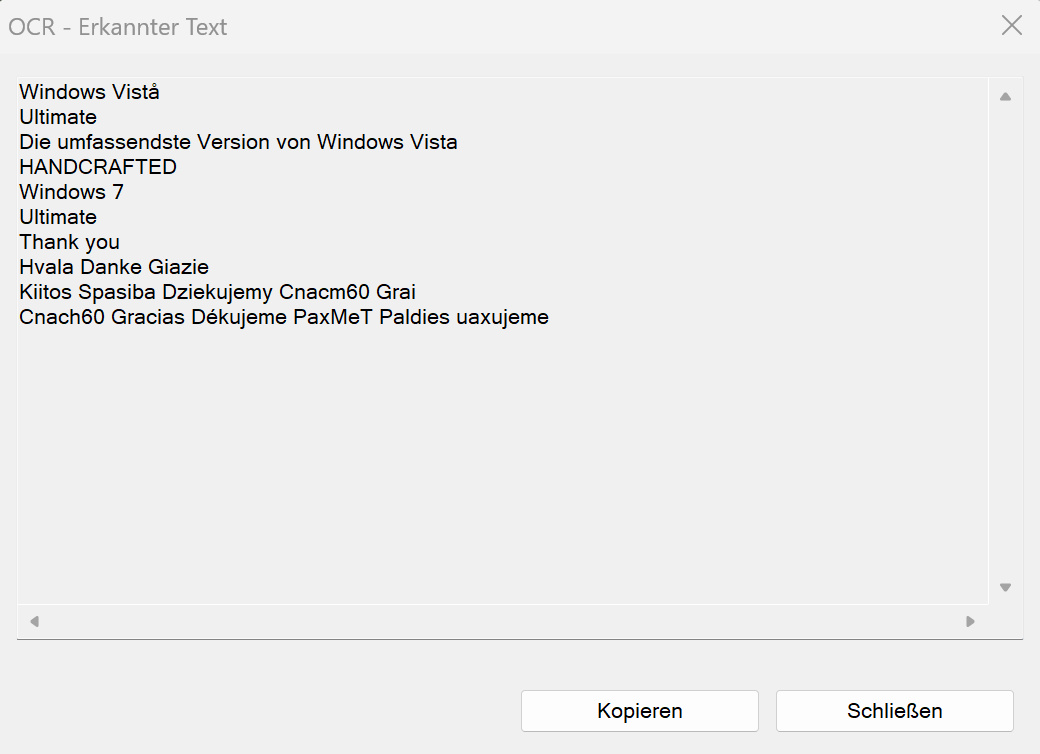Click the vertical scrollbar's up arrow
Image resolution: width=1040 pixels, height=754 pixels.
1006,97
